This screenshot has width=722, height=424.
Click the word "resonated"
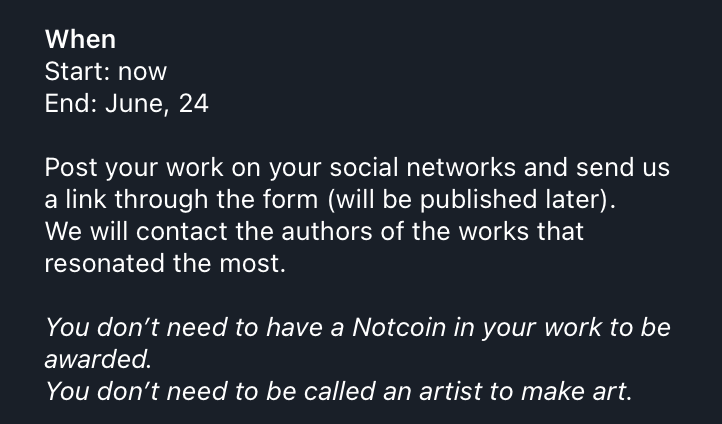coord(105,263)
